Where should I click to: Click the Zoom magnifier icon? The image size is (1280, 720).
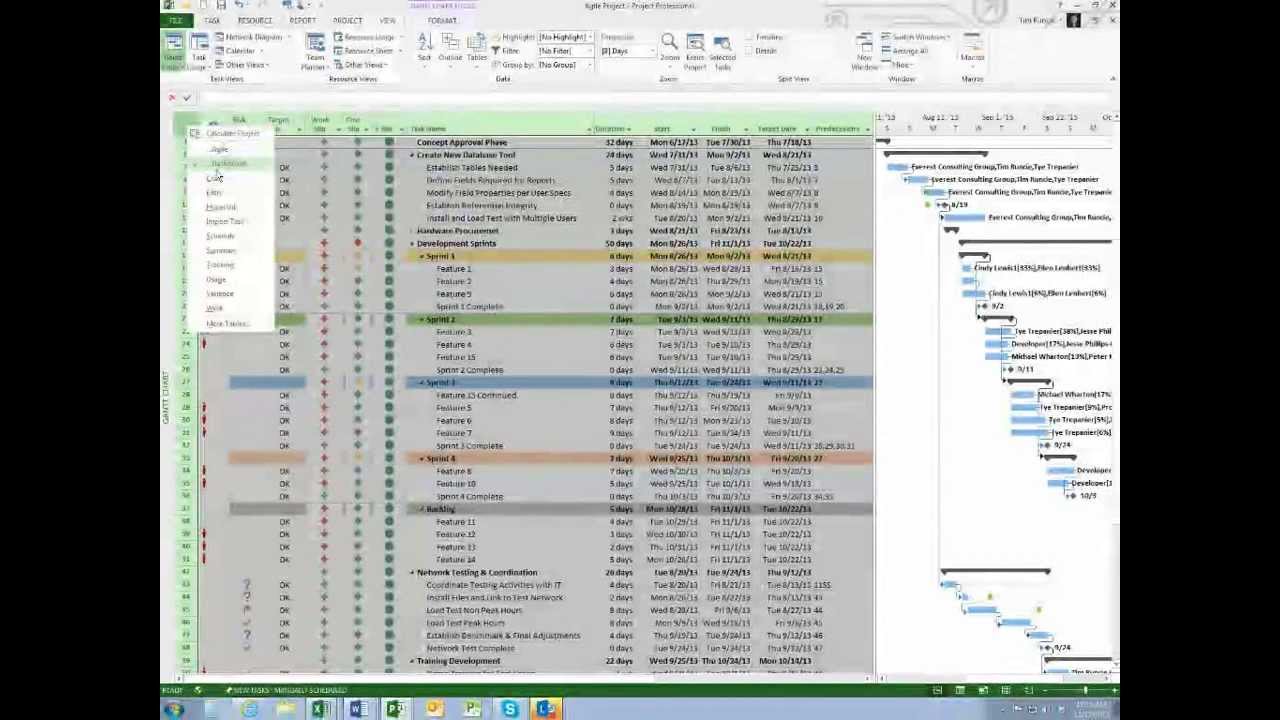(669, 46)
